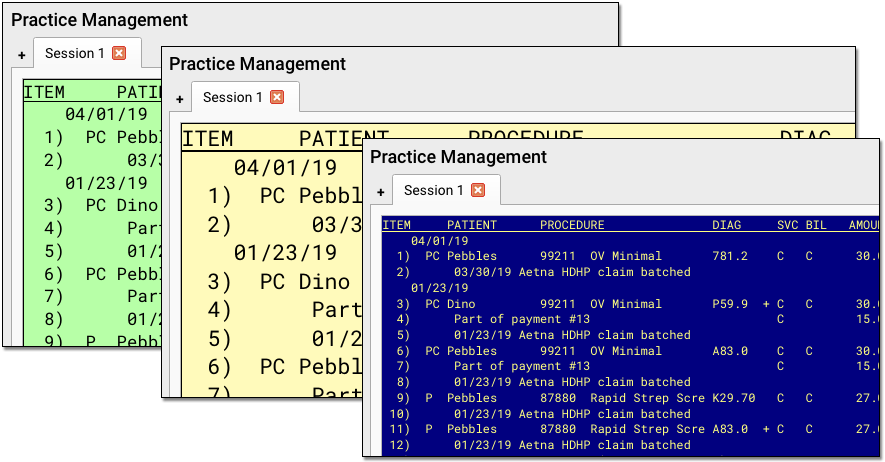Select the 04/01/19 date in the yellow window
The height and width of the screenshot is (462, 885).
pyautogui.click(x=285, y=168)
